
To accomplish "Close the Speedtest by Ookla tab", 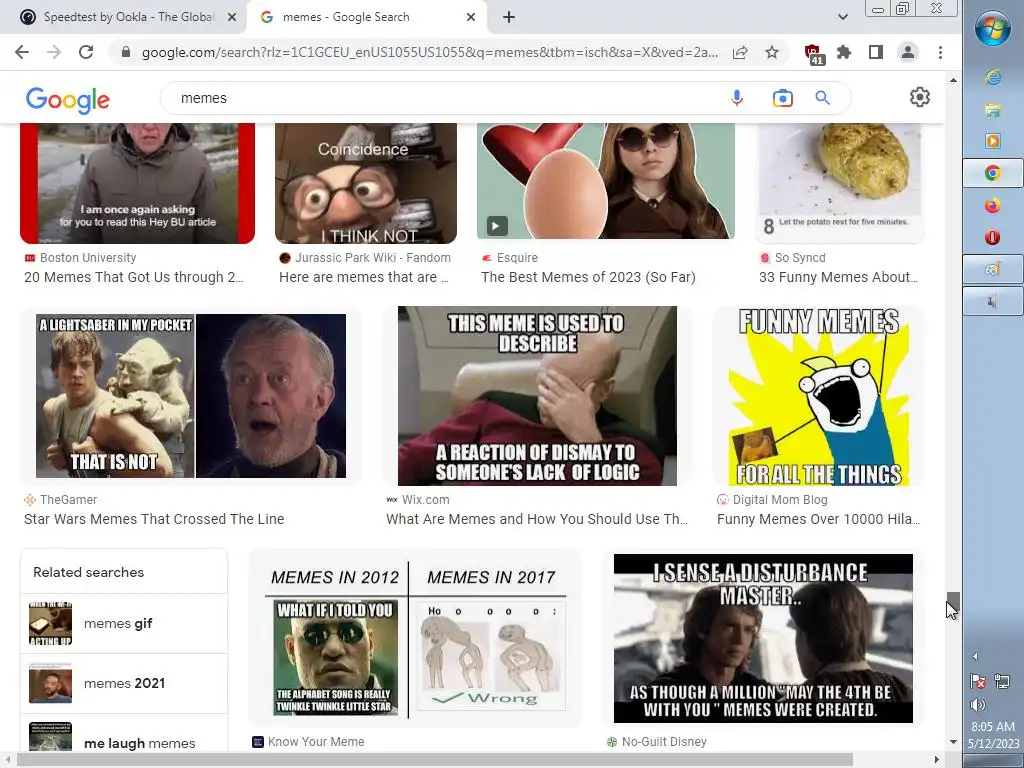I will click(232, 18).
